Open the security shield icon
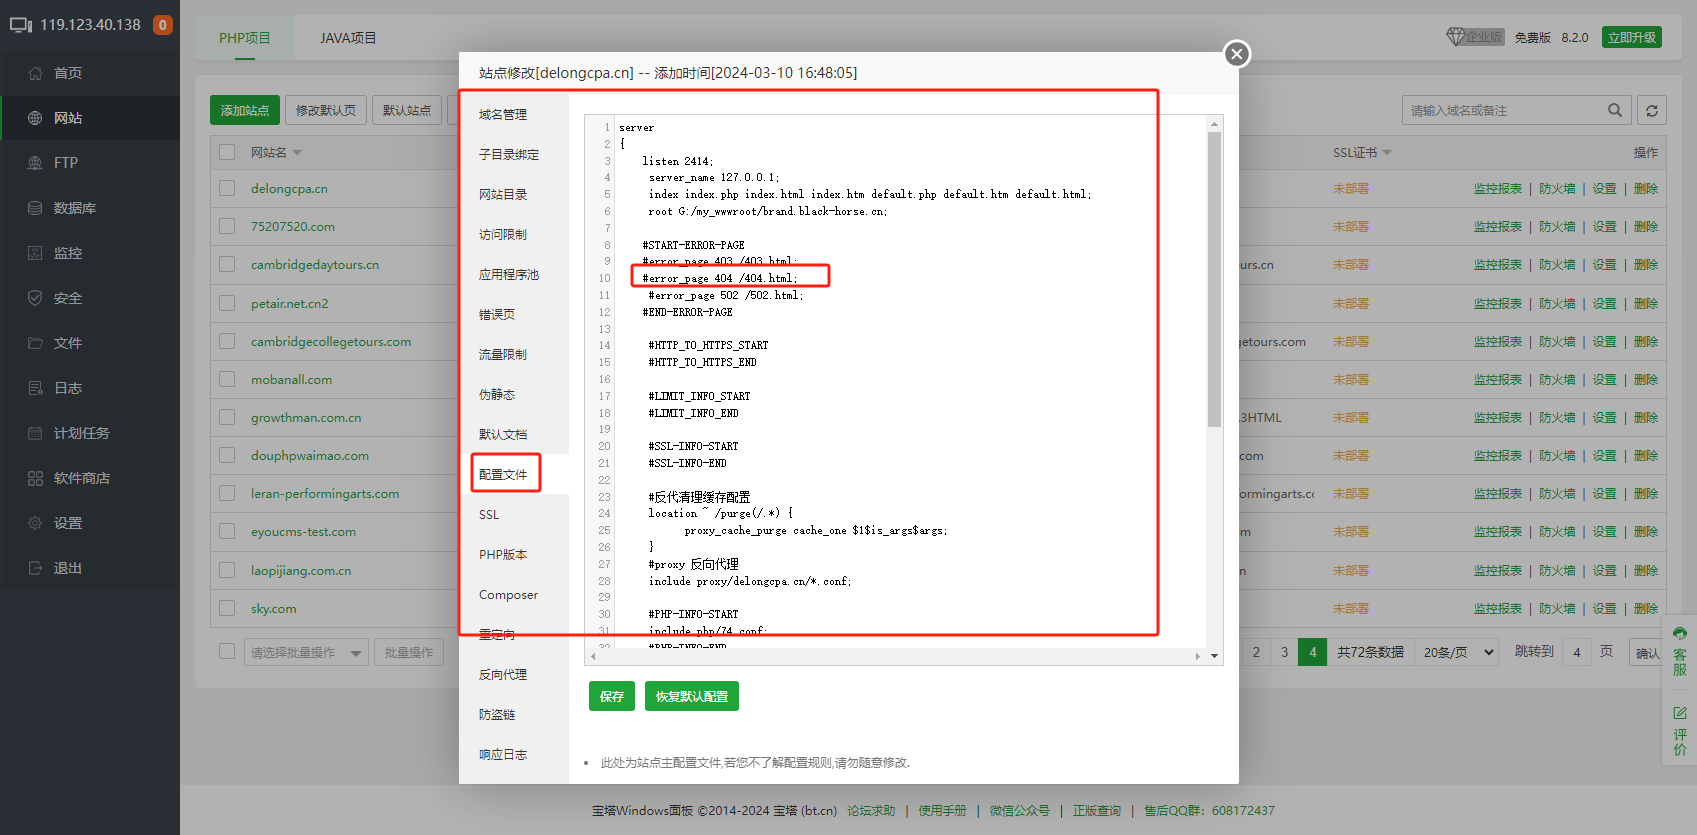 click(x=35, y=298)
